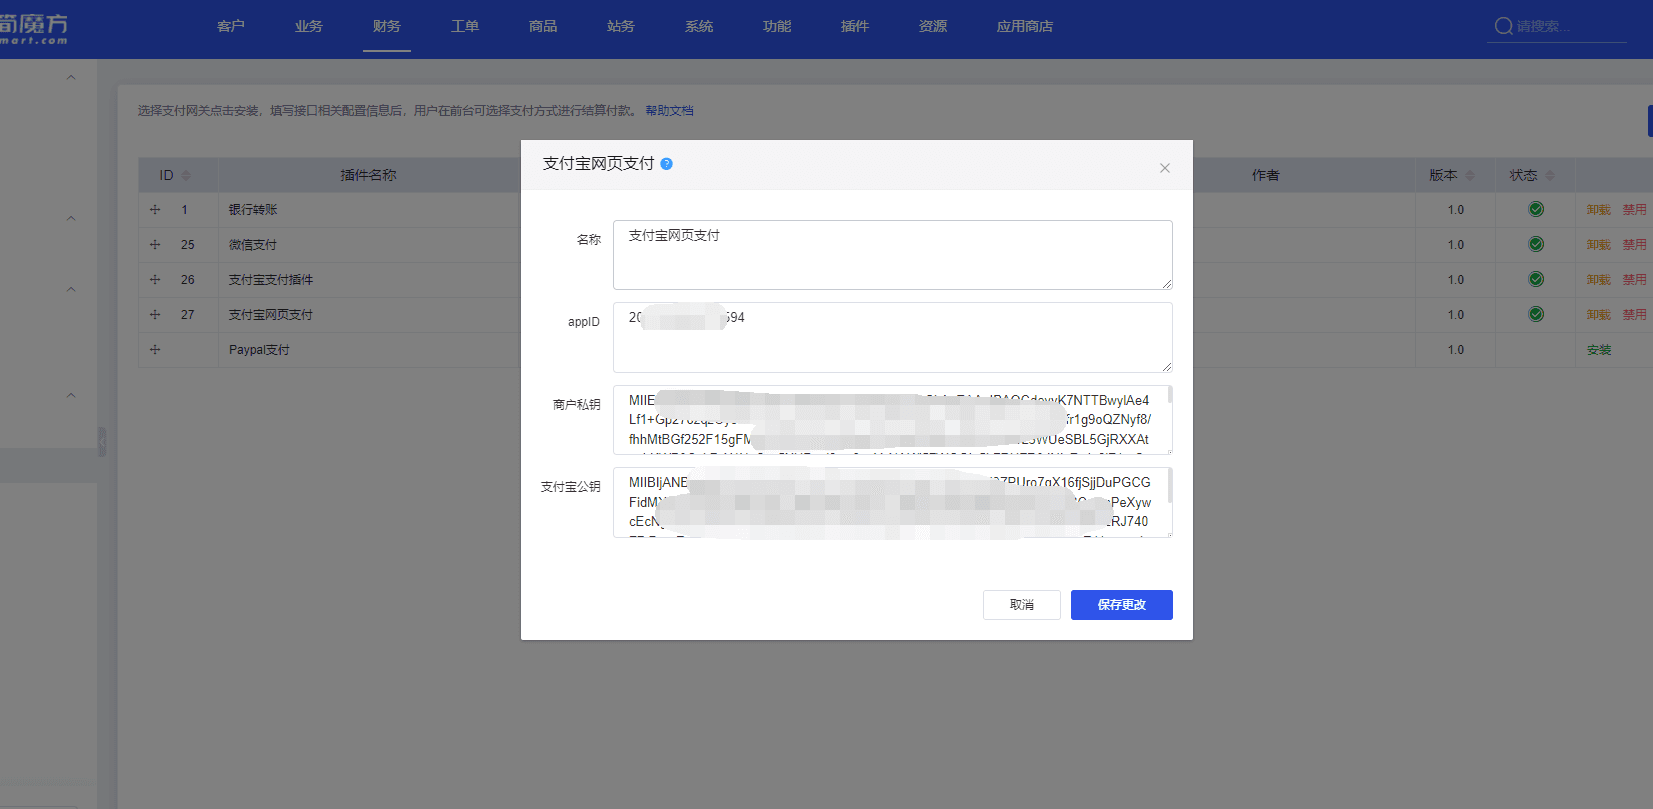Click drag handle icon for 支付宝支付插件 row
1653x809 pixels.
click(155, 280)
